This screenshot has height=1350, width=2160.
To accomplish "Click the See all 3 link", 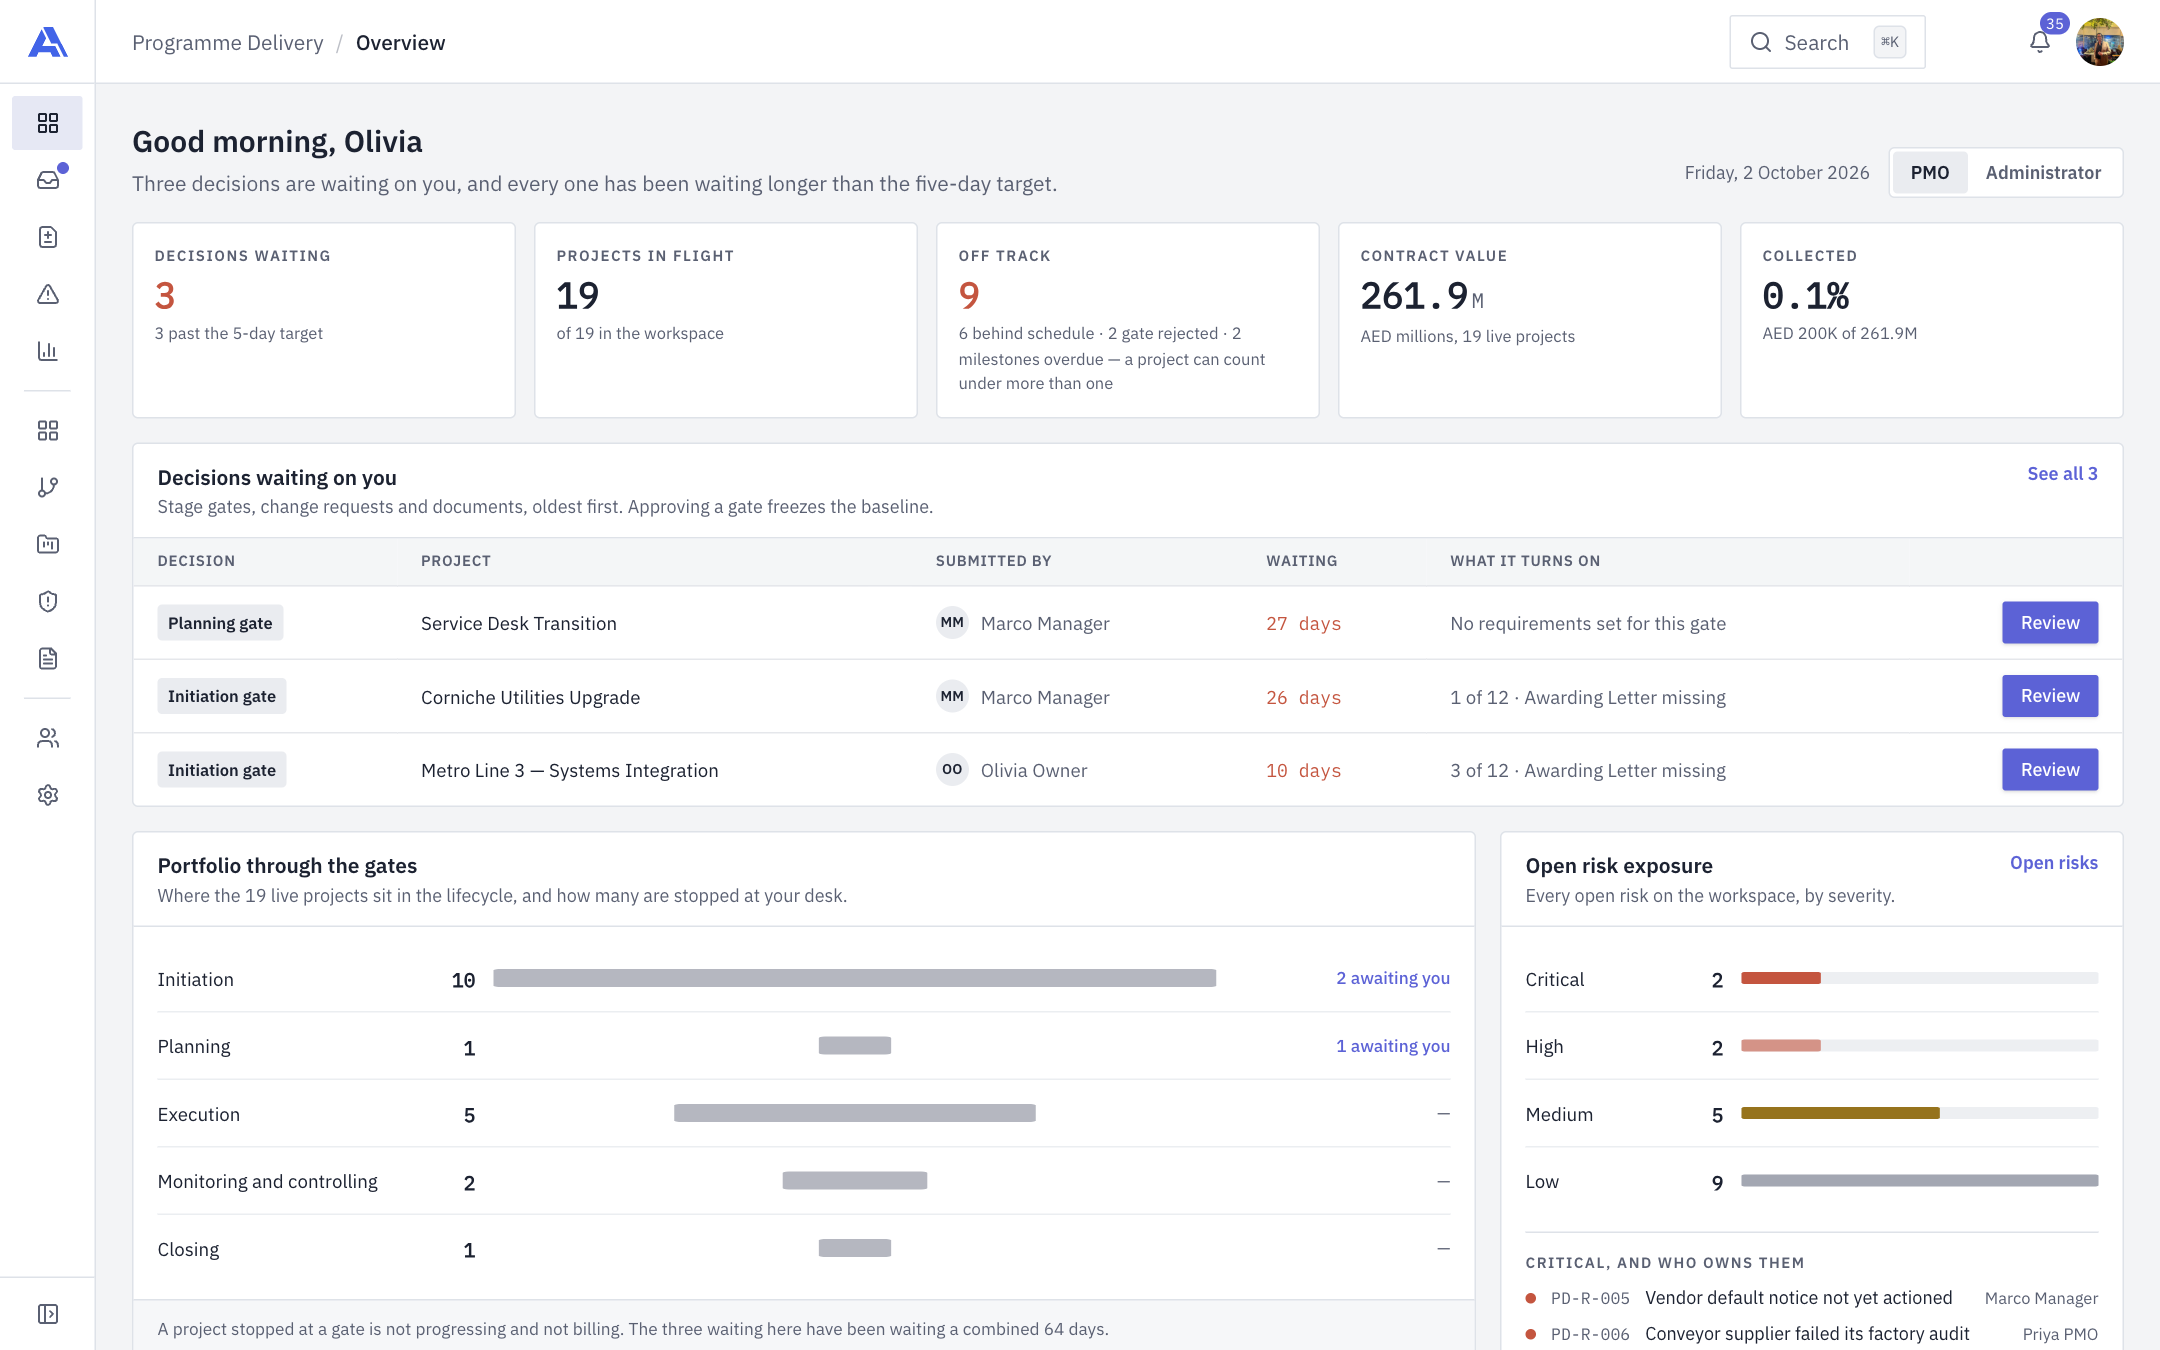I will point(2062,474).
